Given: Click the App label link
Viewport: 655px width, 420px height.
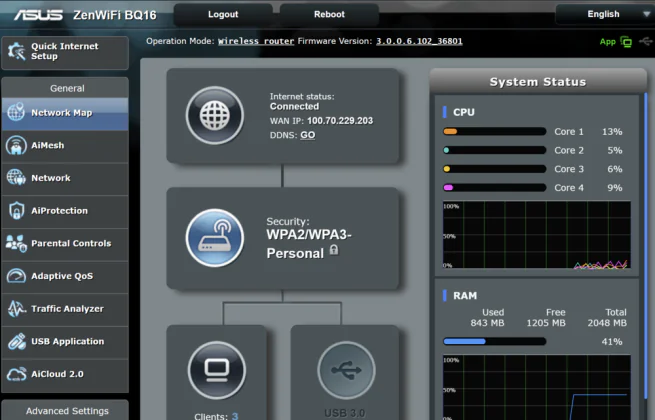Looking at the screenshot, I should 607,42.
